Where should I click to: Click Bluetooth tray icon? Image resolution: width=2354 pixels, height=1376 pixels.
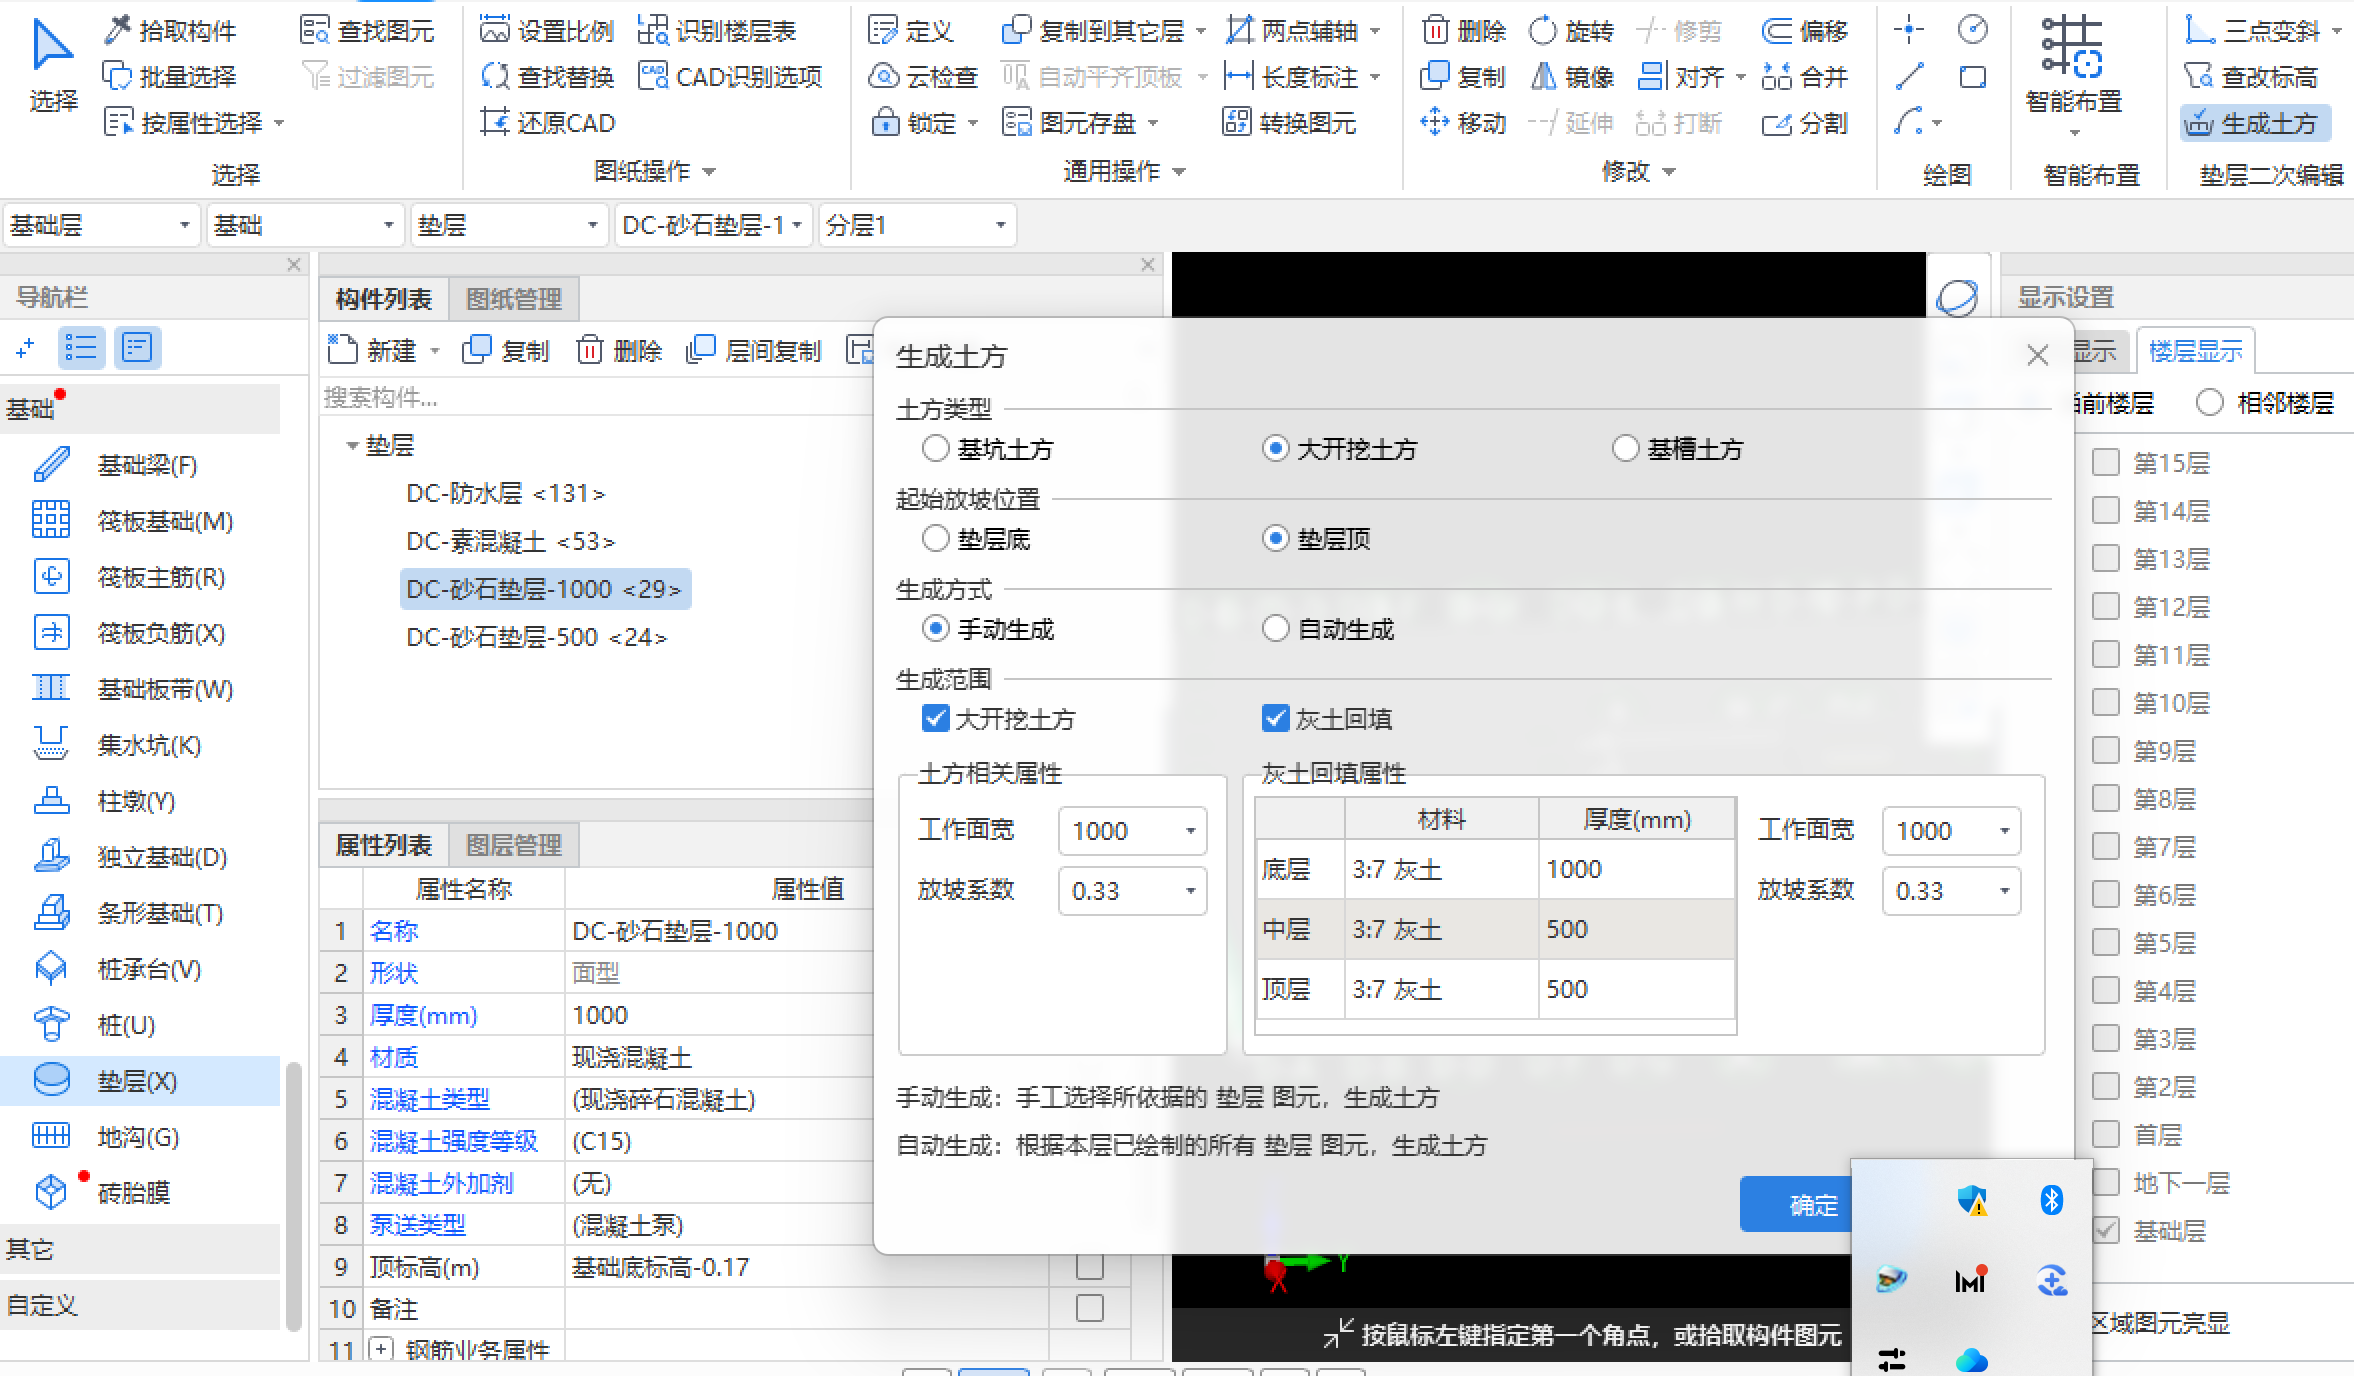point(2052,1199)
